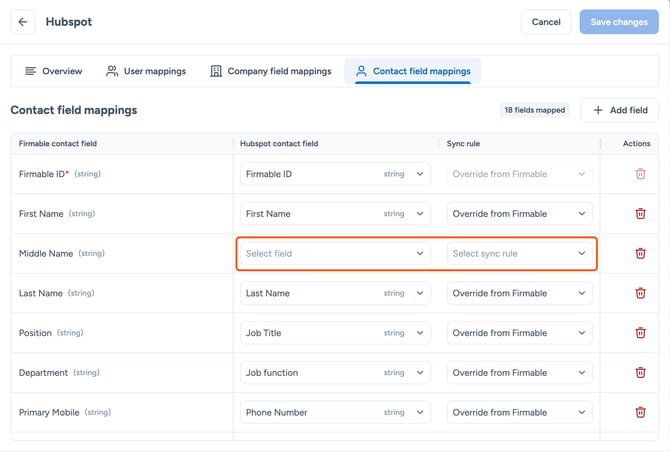670x452 pixels.
Task: Delete the Firmable ID mapping row
Action: pyautogui.click(x=640, y=174)
